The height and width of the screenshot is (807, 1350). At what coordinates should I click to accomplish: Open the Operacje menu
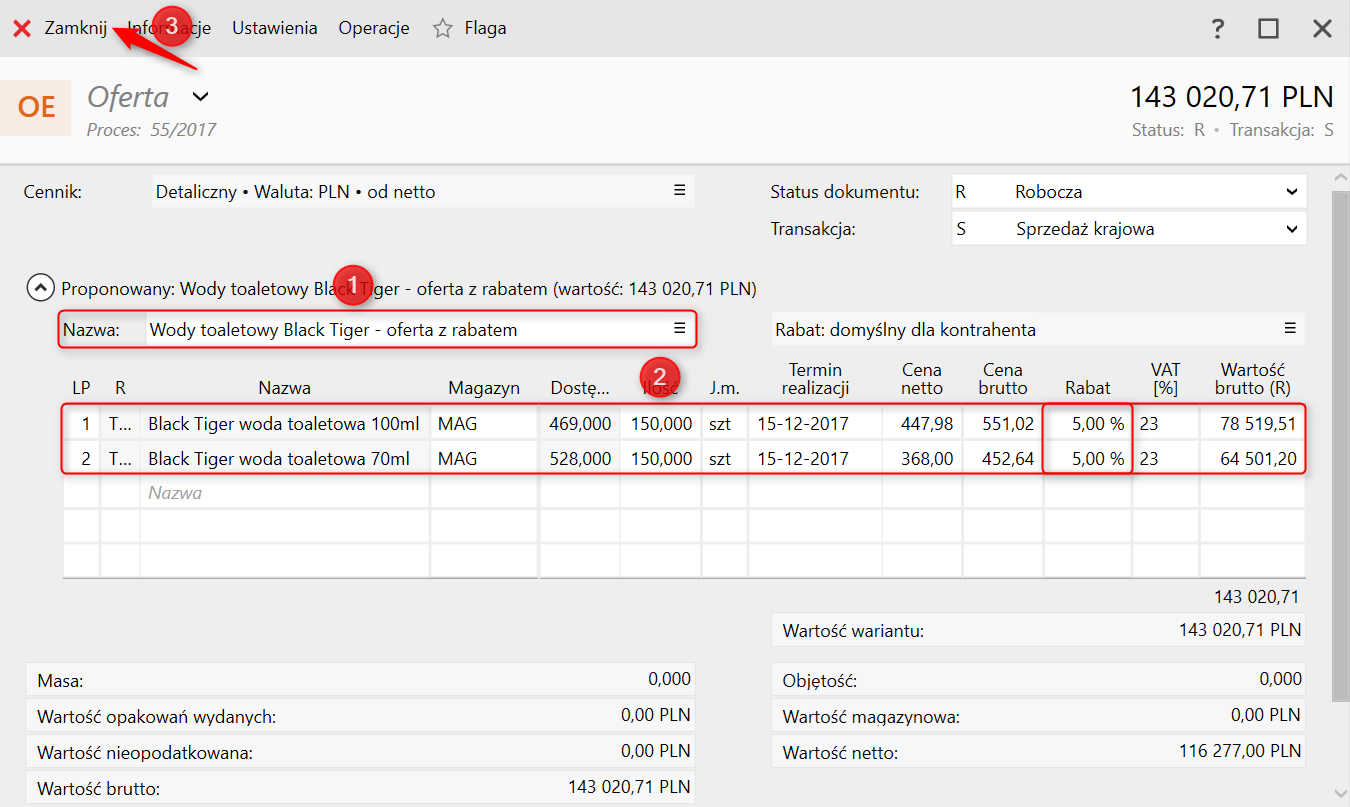point(374,28)
